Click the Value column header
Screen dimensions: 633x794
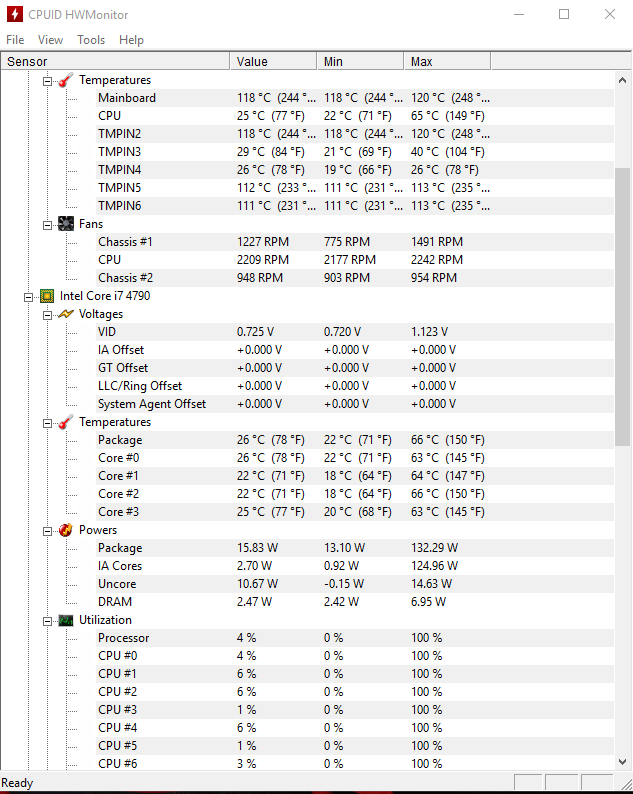coord(273,62)
